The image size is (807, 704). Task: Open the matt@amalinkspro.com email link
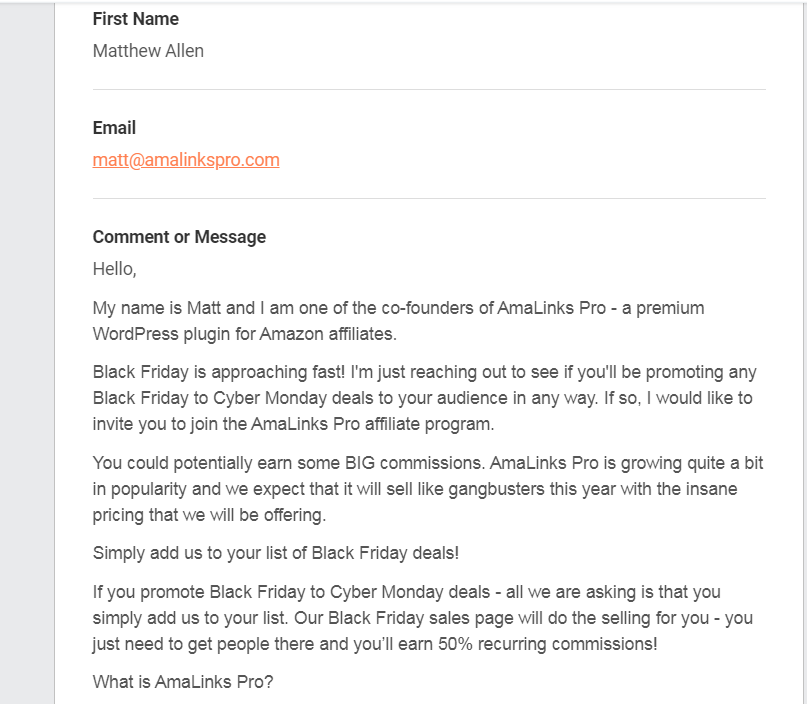186,160
